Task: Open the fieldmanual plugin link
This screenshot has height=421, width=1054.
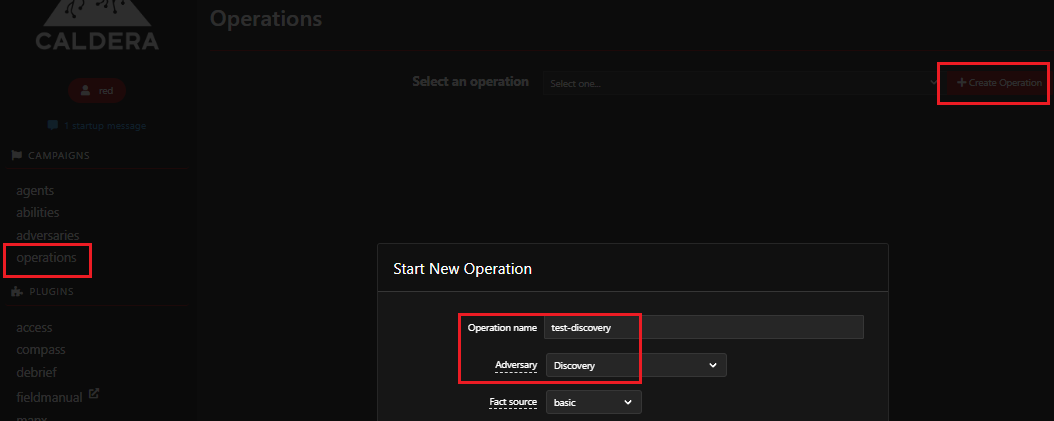Action: click(49, 397)
